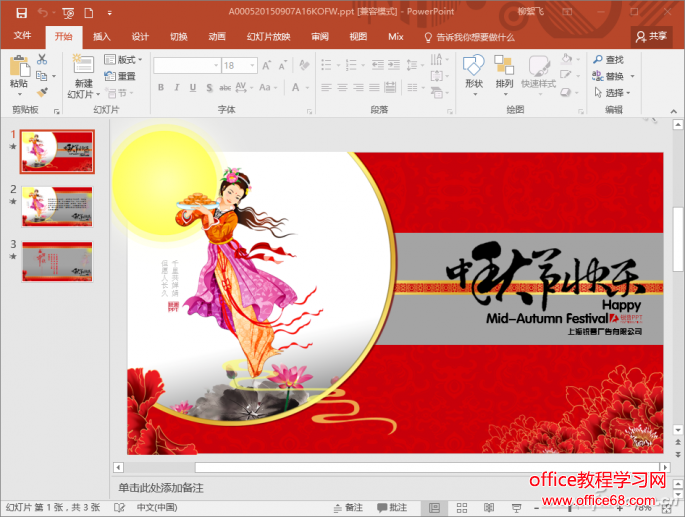
Task: Open the font size dropdown
Action: click(253, 66)
